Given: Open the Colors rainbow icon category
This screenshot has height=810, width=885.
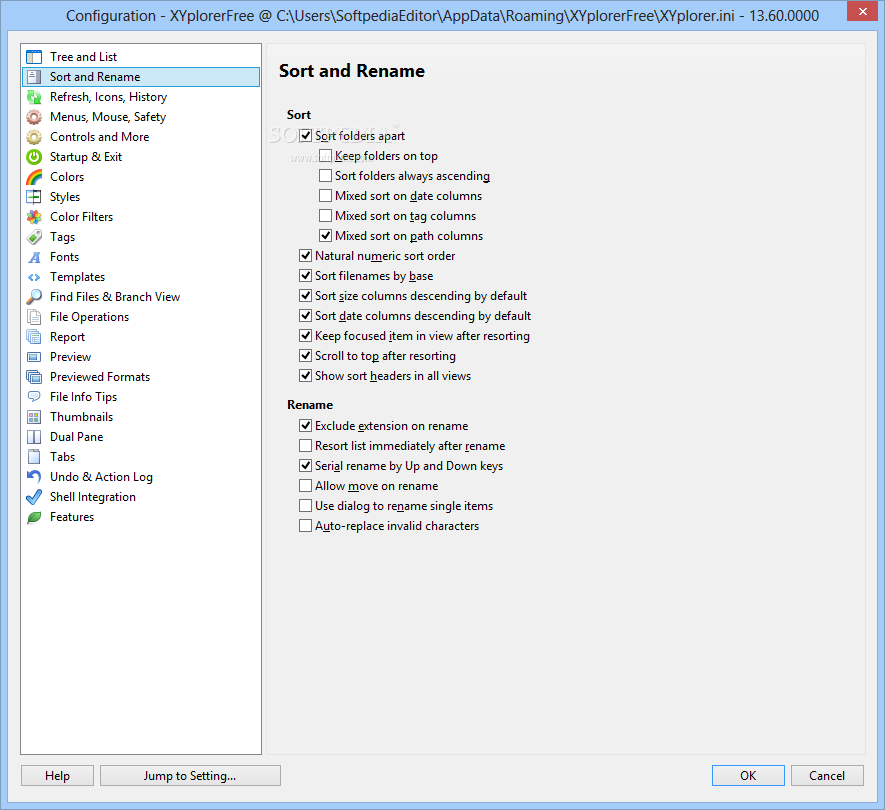Looking at the screenshot, I should [x=34, y=177].
